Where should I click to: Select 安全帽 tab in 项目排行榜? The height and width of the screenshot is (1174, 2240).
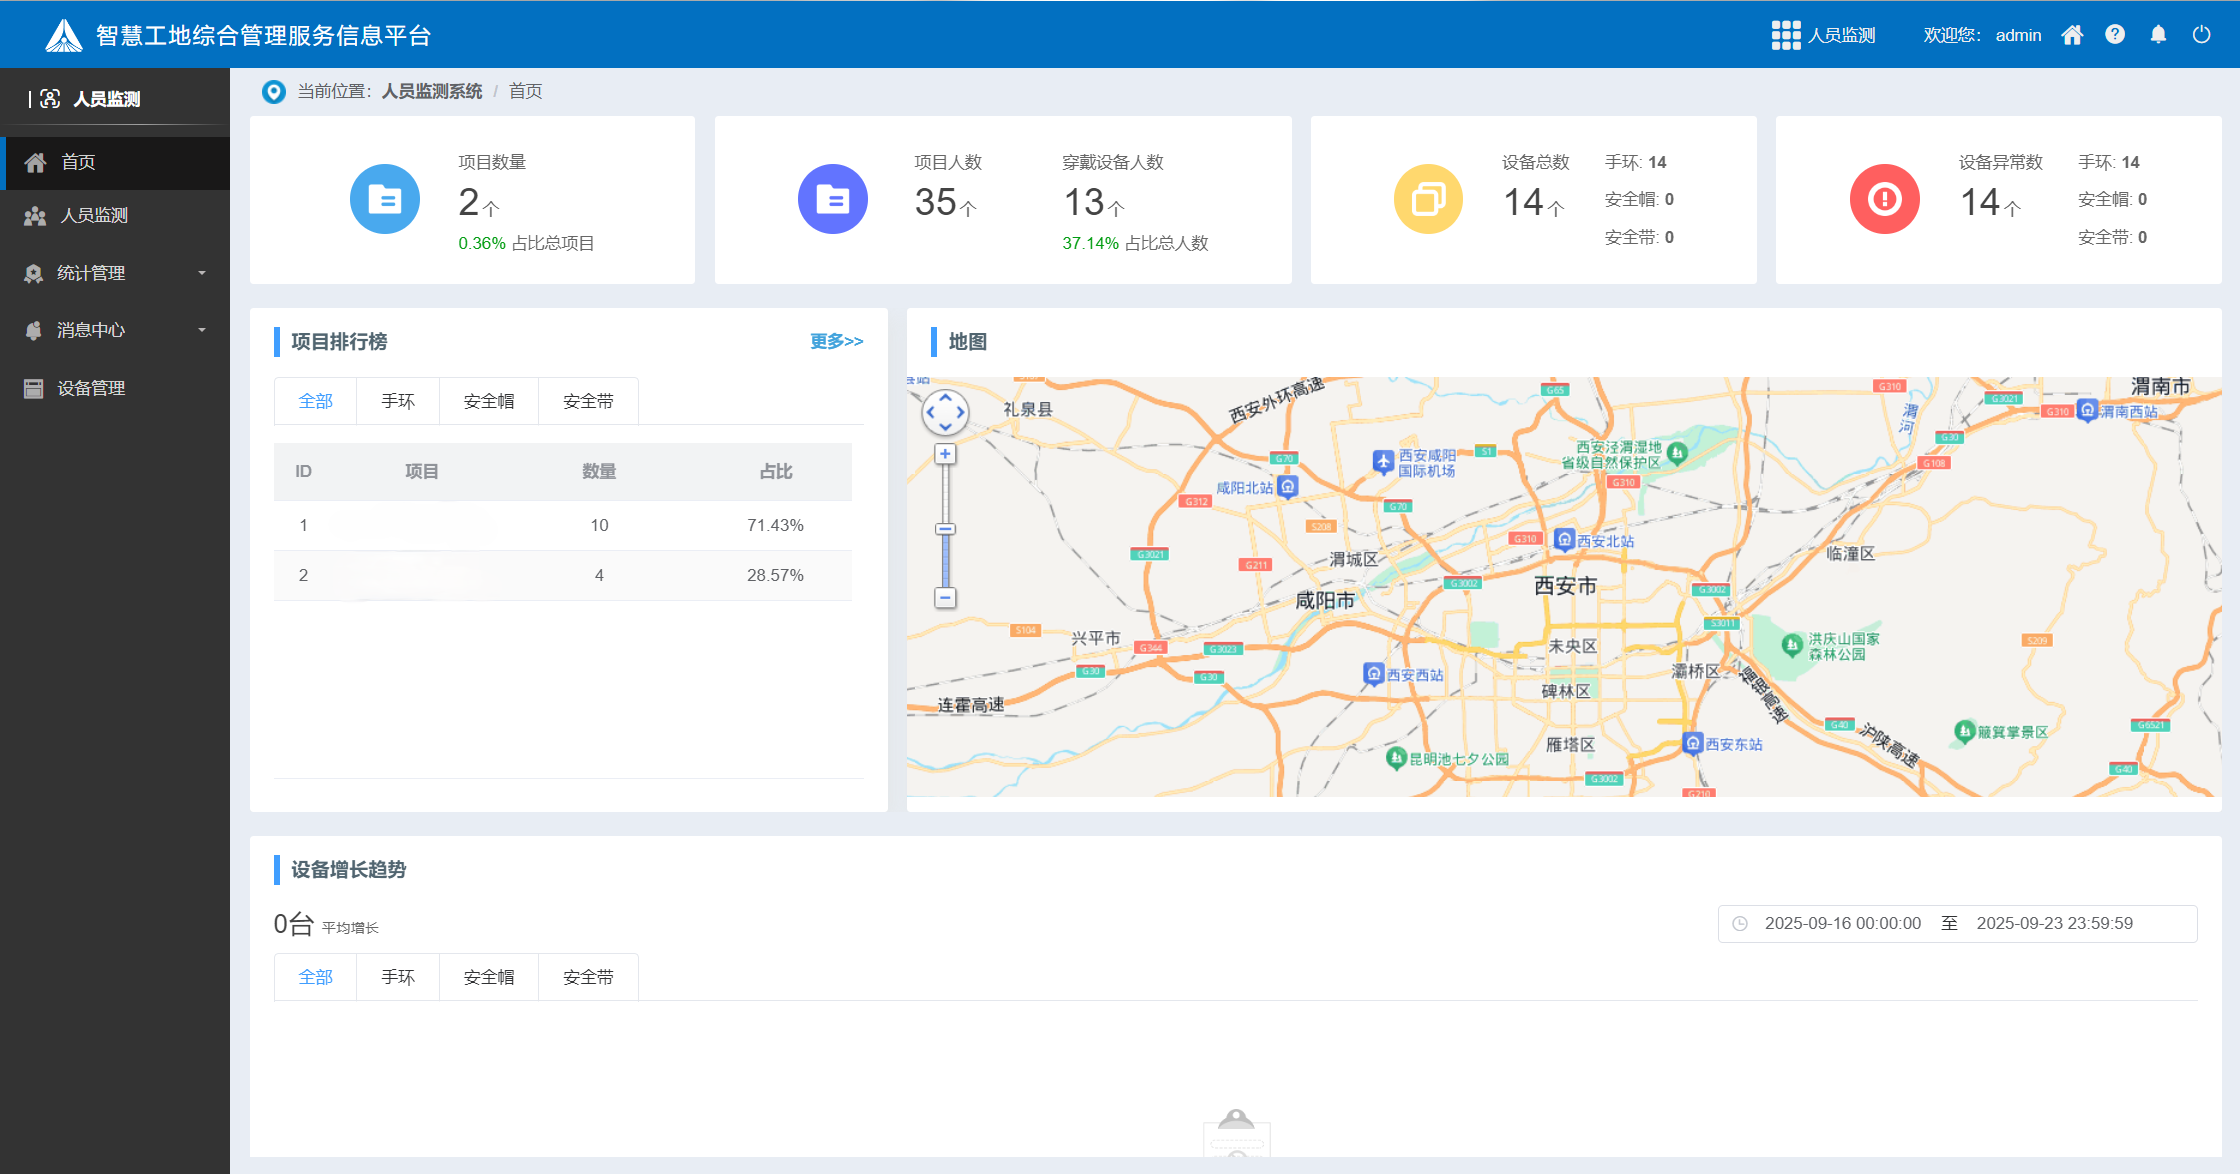(488, 401)
